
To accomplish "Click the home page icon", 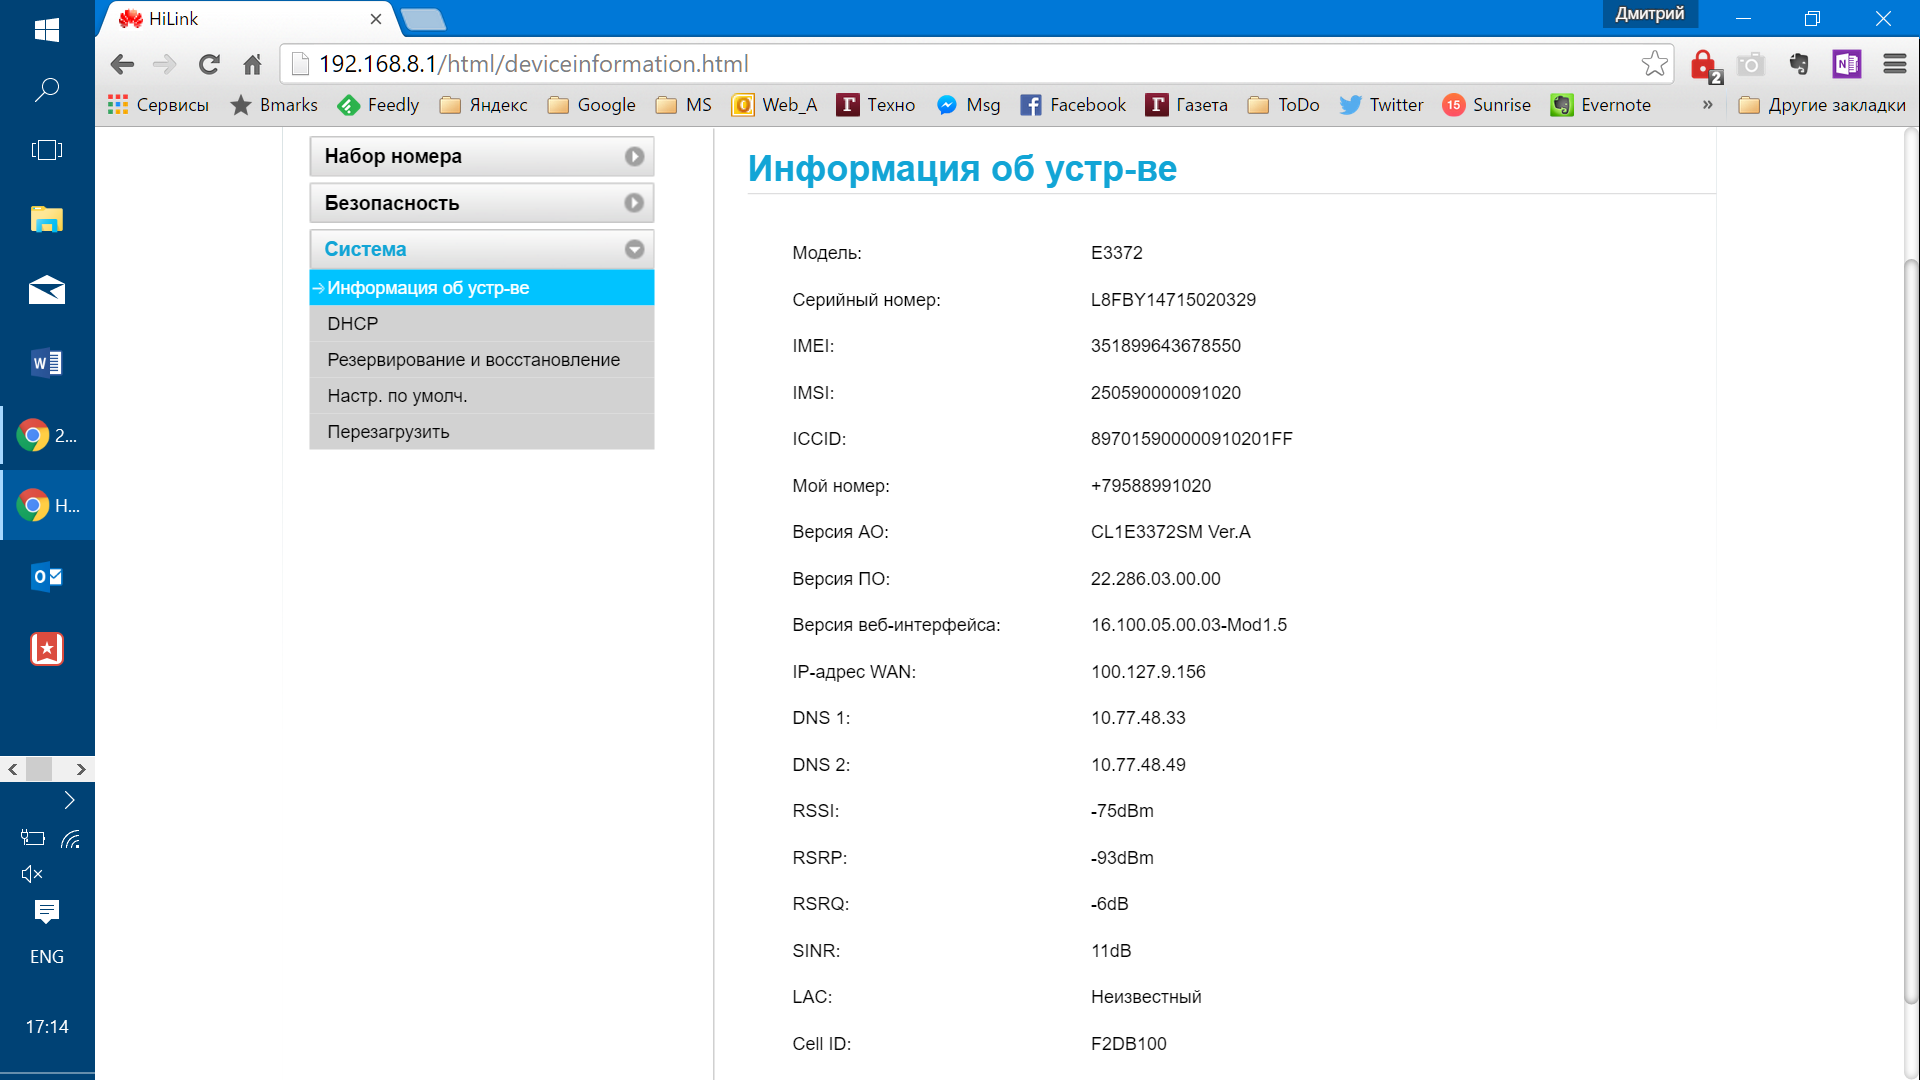I will point(252,65).
